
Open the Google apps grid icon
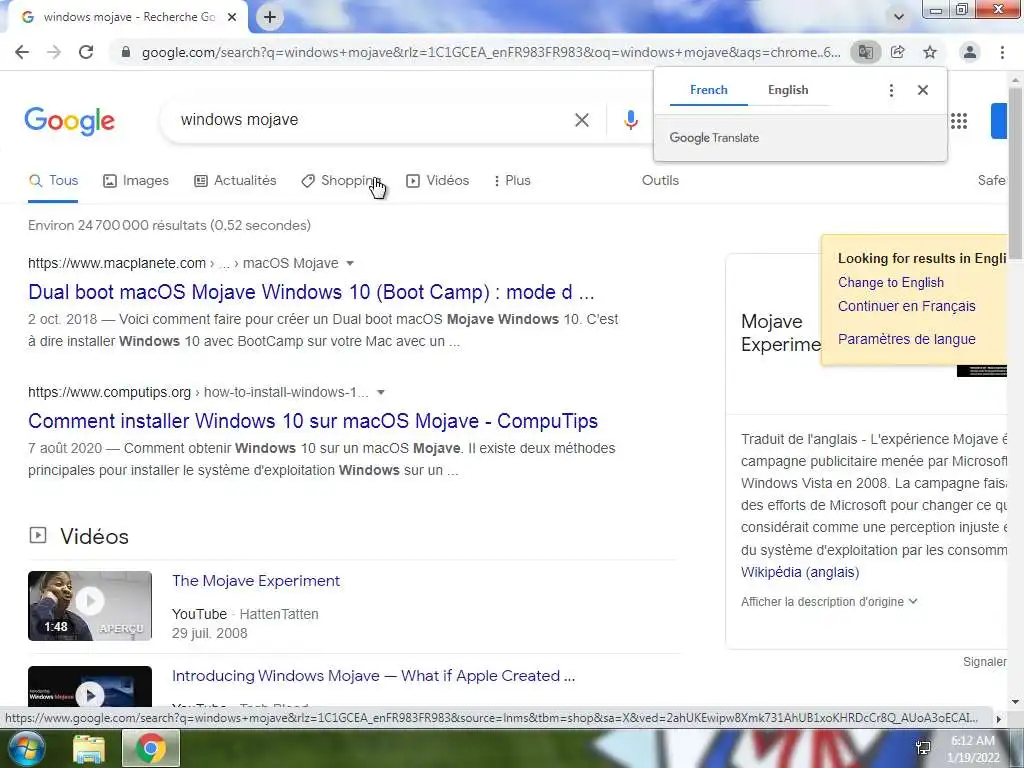[x=959, y=121]
